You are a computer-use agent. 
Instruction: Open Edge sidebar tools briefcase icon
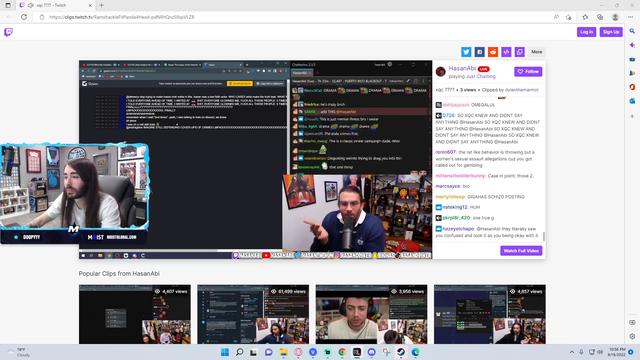click(x=632, y=59)
